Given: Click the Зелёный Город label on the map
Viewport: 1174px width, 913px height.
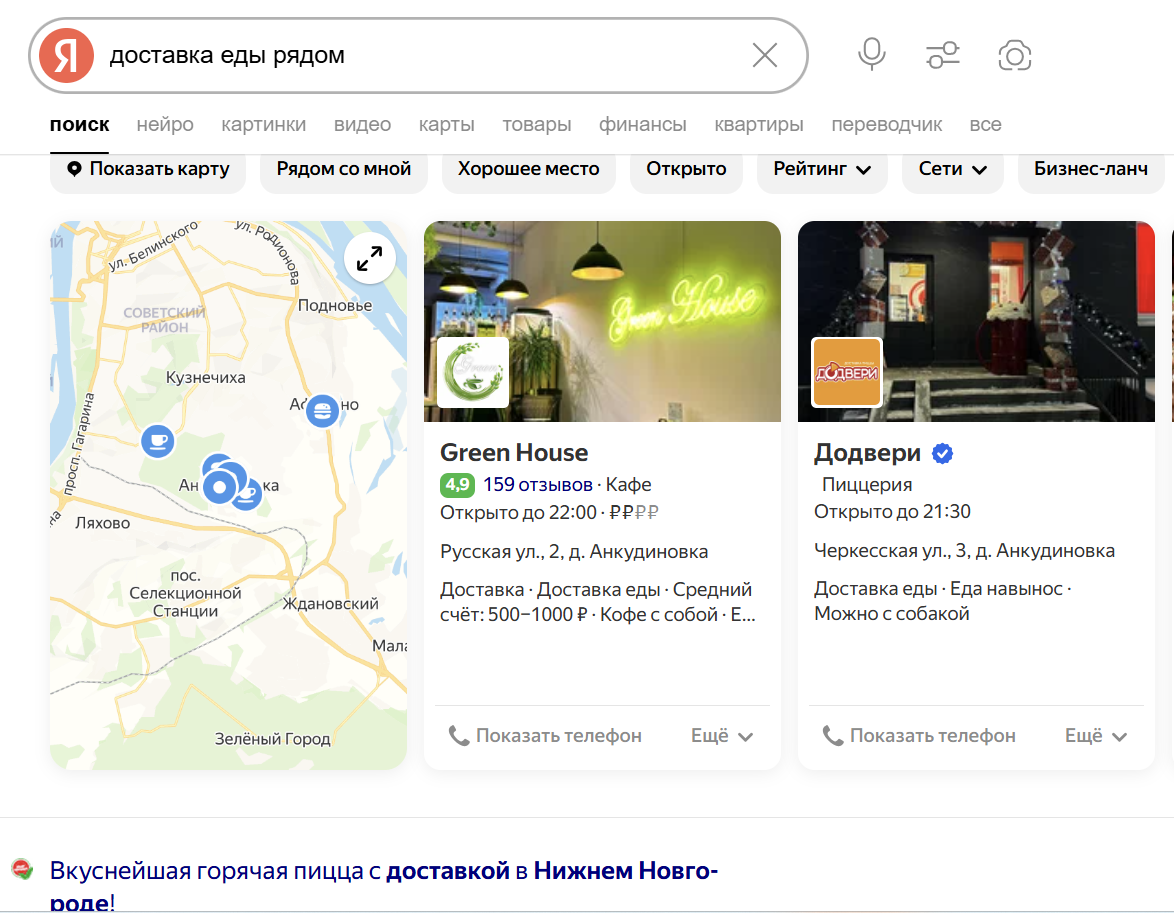Looking at the screenshot, I should (273, 739).
